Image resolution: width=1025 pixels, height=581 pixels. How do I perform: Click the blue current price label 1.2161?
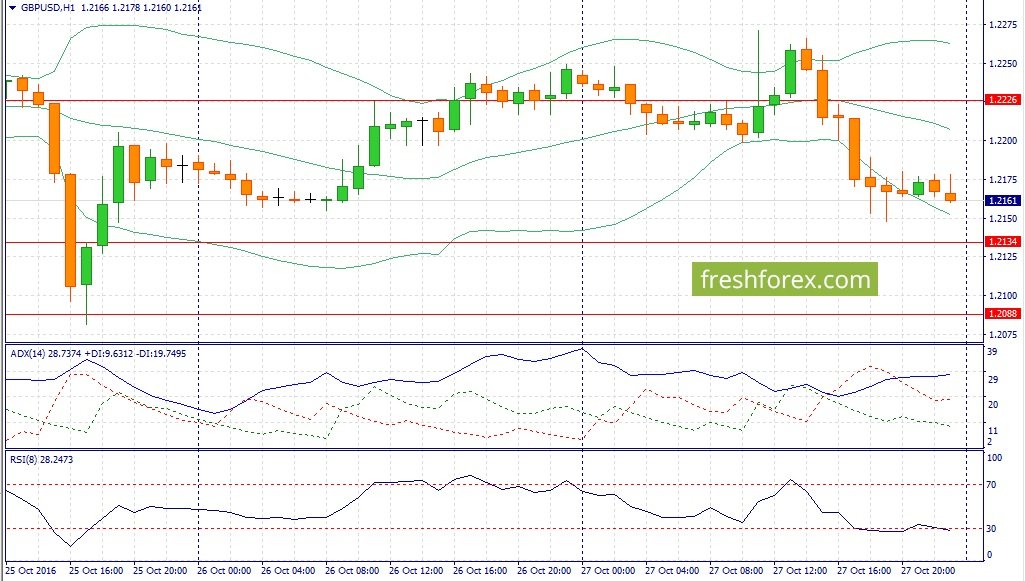[1003, 201]
